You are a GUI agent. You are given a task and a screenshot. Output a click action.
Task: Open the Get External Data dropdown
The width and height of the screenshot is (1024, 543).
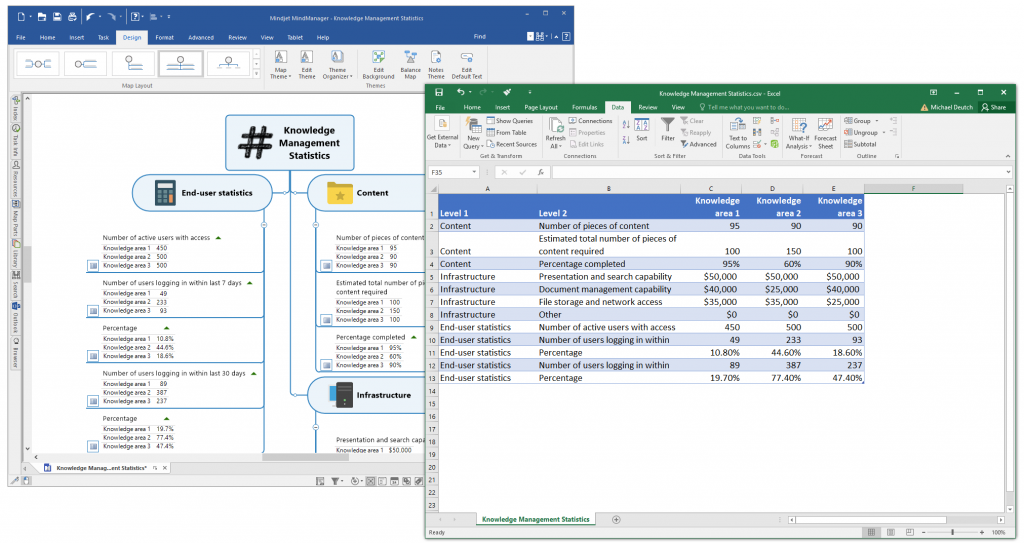point(442,133)
